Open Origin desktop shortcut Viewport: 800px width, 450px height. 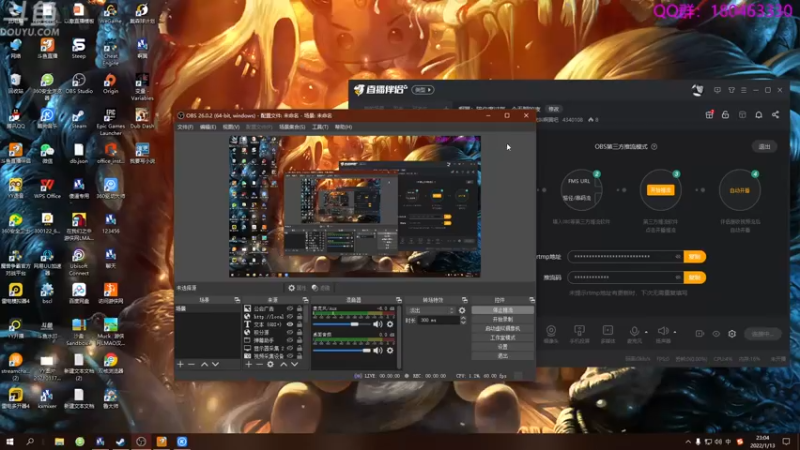coord(110,84)
